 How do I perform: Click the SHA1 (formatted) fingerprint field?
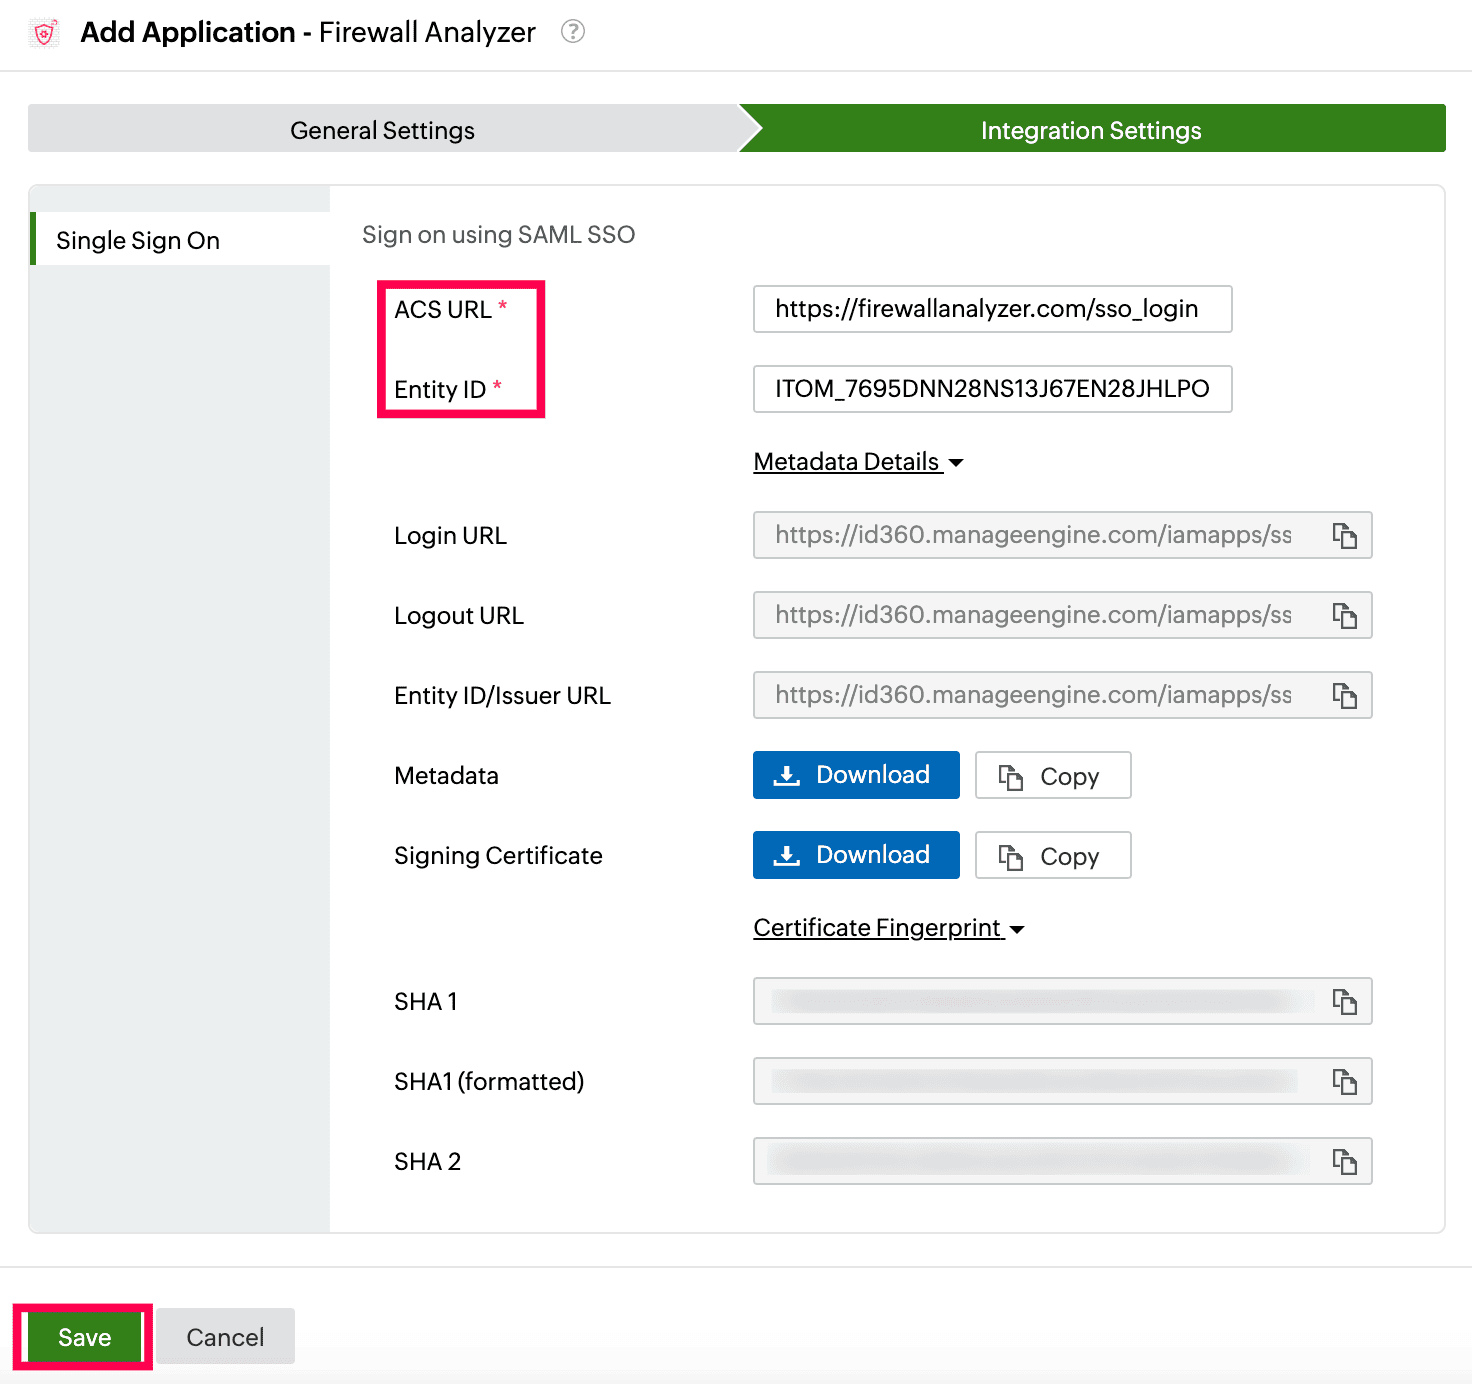pos(1062,1081)
